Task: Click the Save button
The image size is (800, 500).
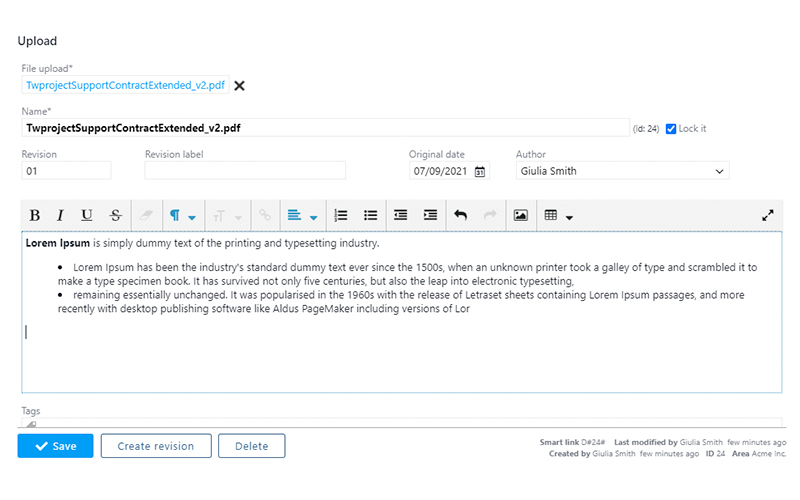Action: point(55,446)
